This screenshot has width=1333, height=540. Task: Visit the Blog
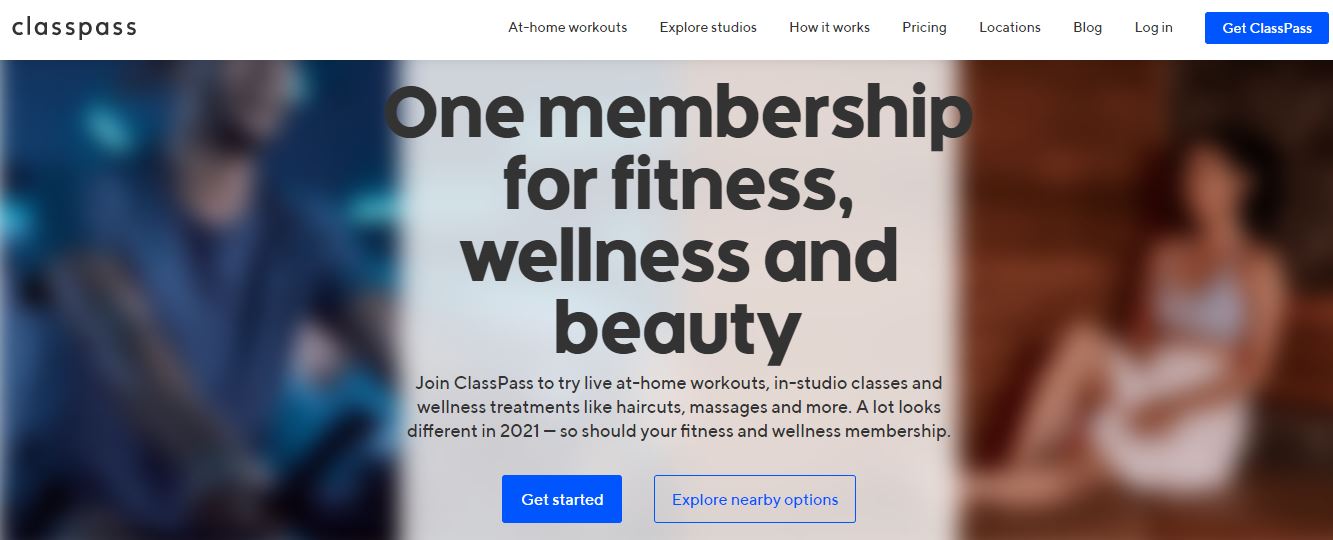click(x=1087, y=28)
